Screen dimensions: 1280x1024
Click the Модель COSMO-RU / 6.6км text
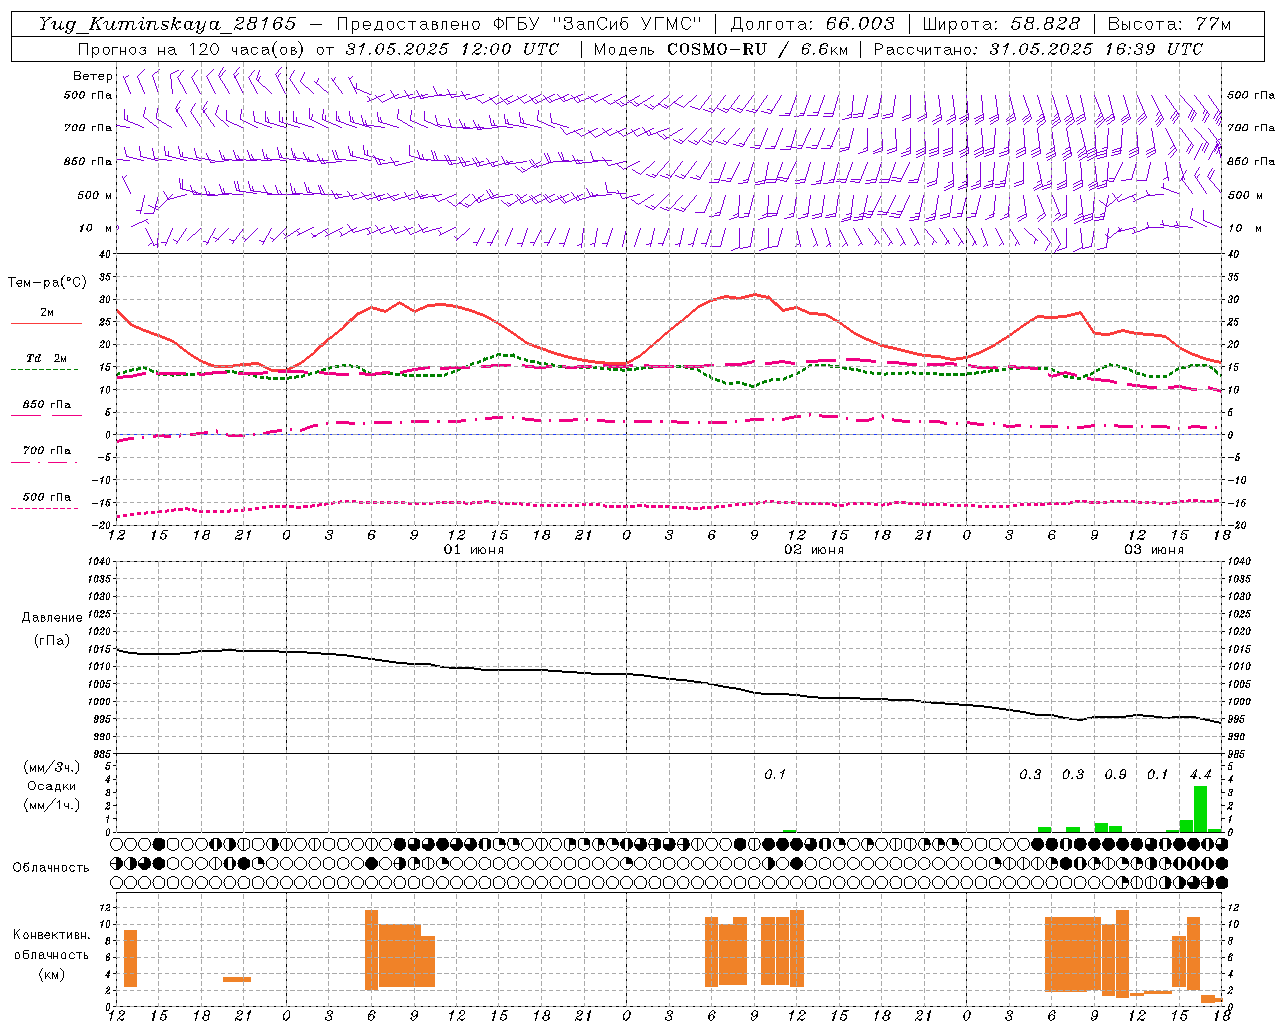point(721,49)
